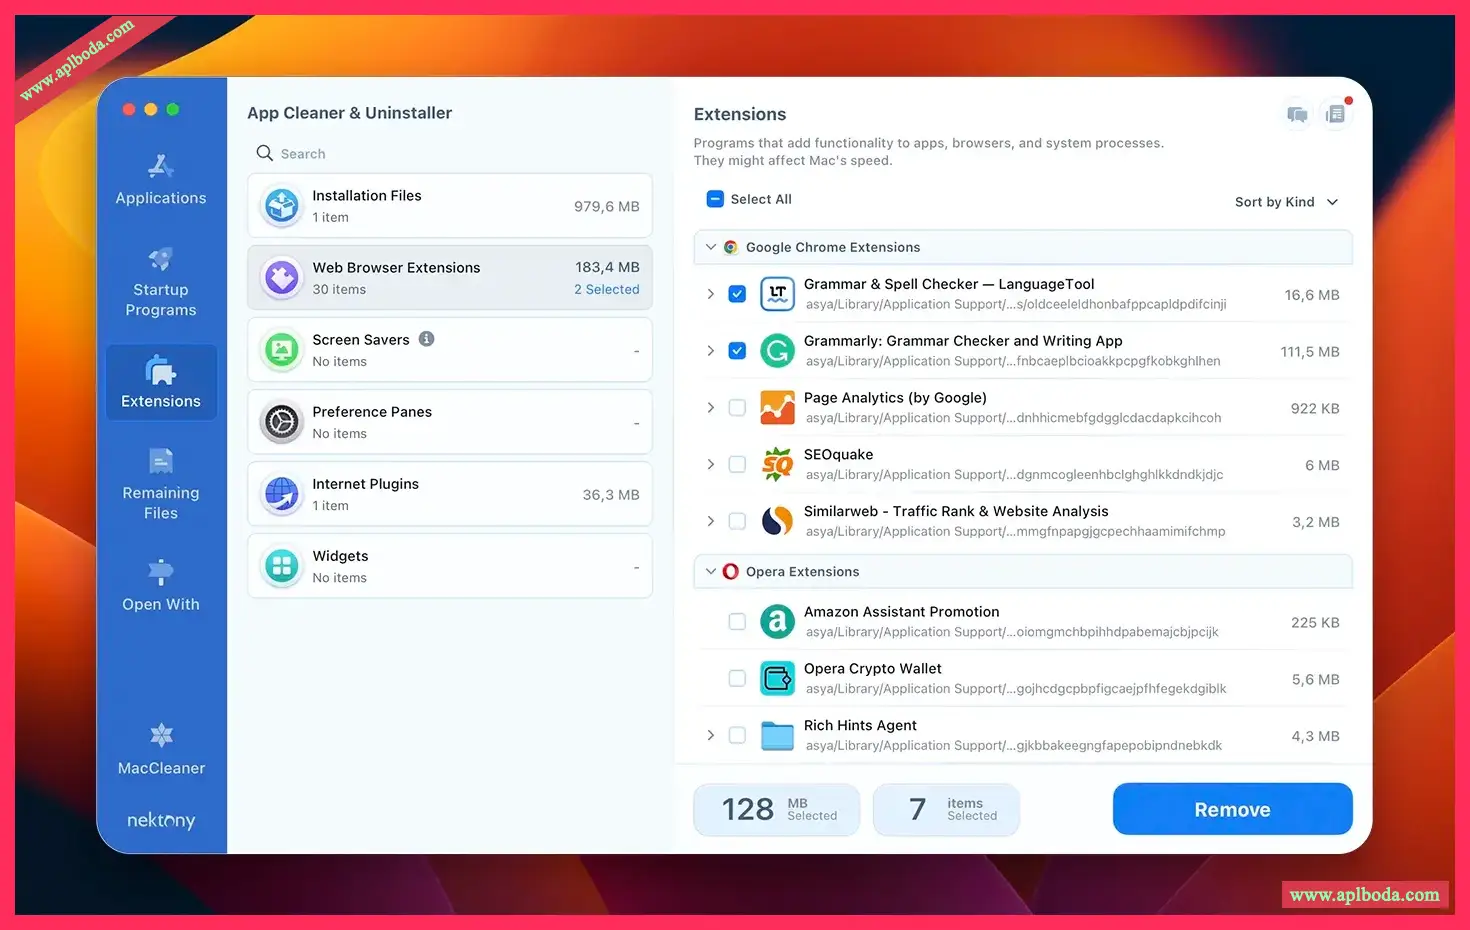
Task: Click the chat feedback icon
Action: 1297,115
